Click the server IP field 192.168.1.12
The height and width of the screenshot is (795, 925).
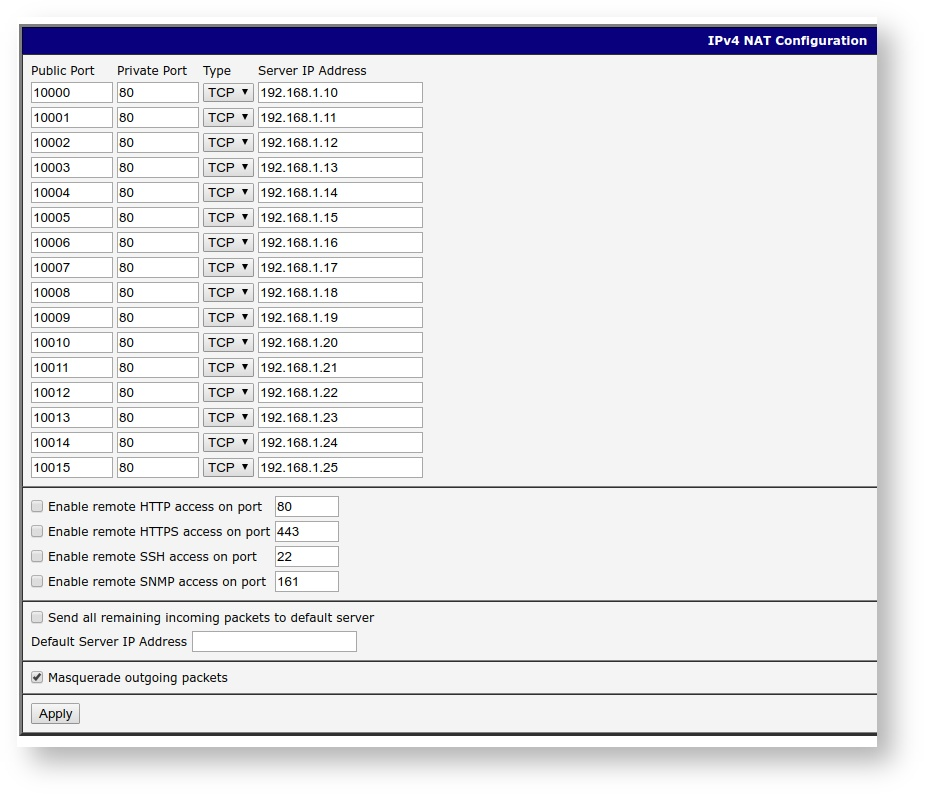(340, 143)
